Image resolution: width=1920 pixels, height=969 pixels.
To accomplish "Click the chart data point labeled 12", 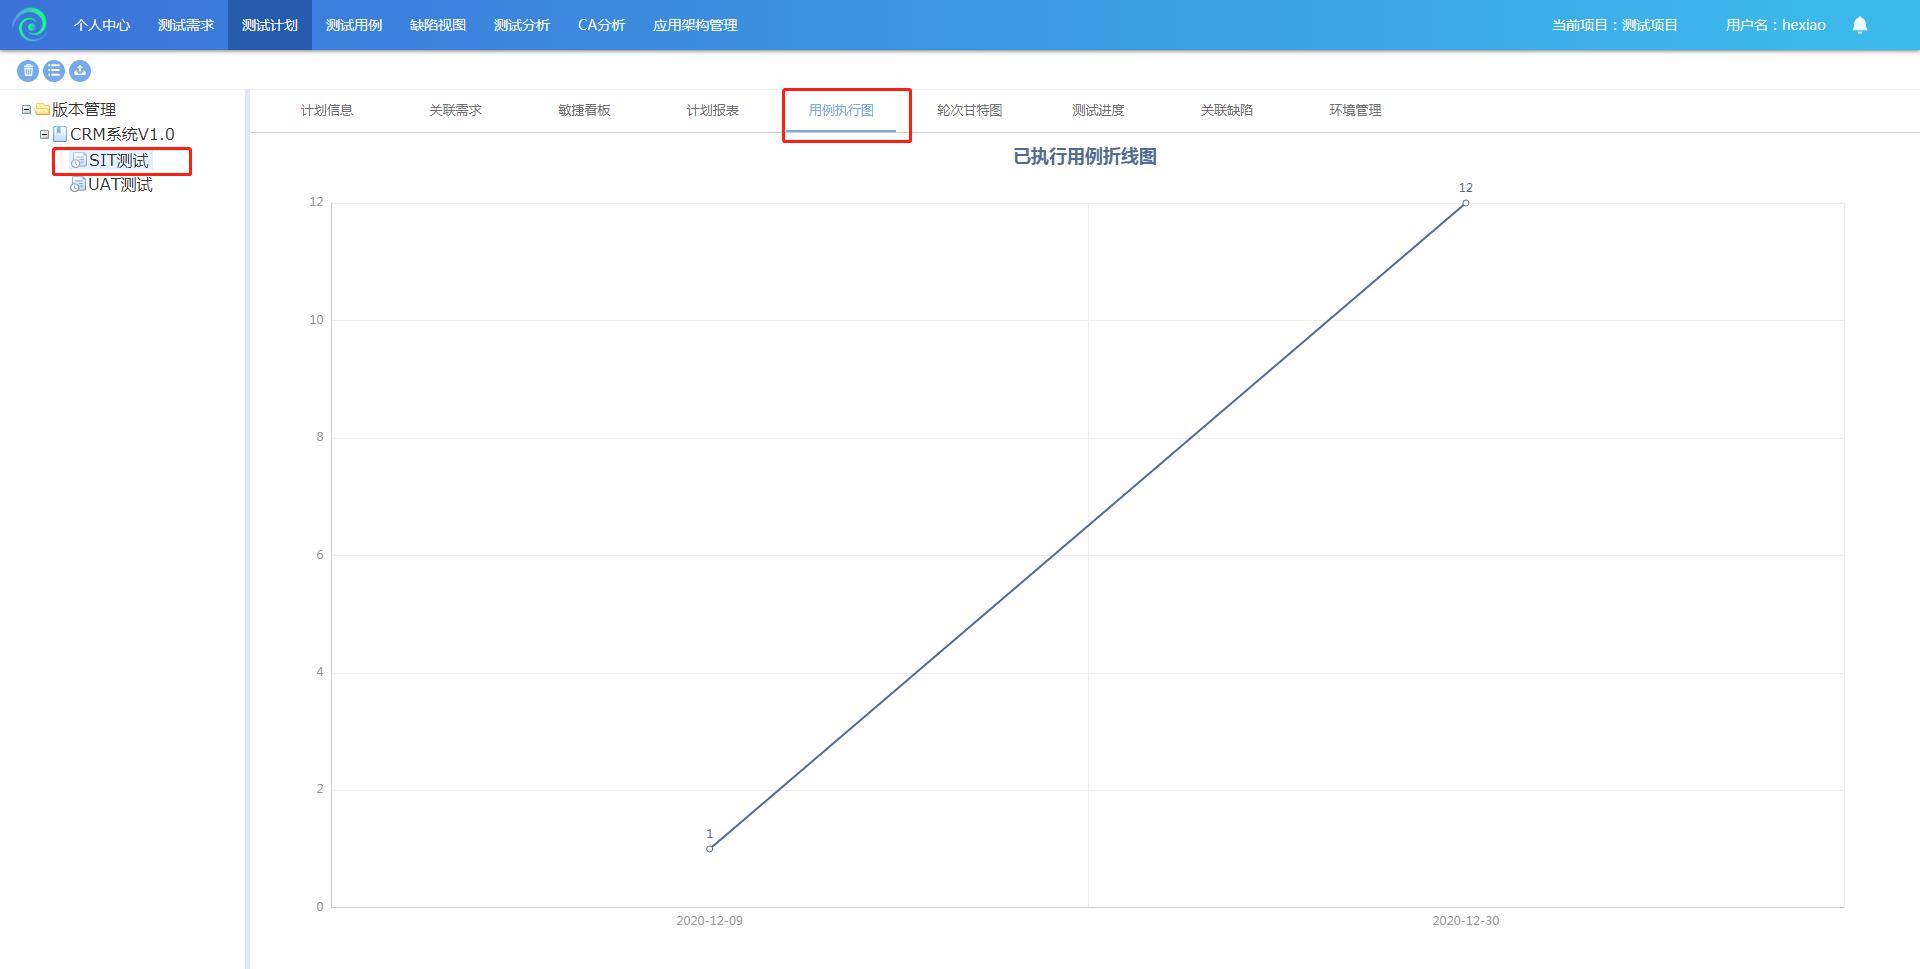I will pos(1465,204).
